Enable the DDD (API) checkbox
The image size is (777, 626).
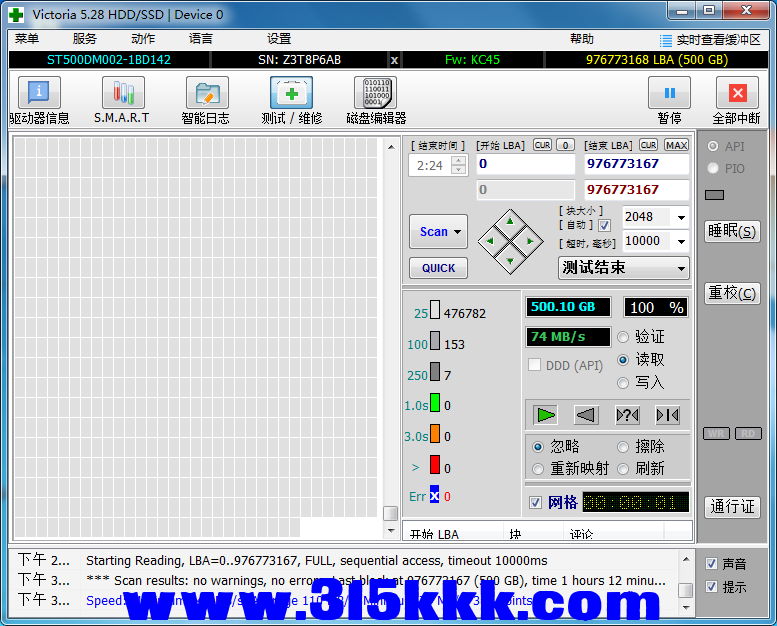pos(534,365)
